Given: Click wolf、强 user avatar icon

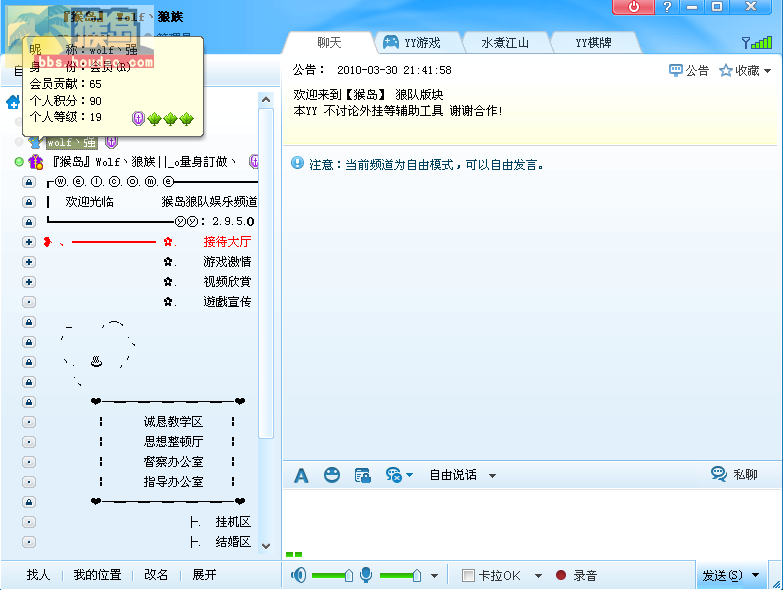Looking at the screenshot, I should 34,142.
